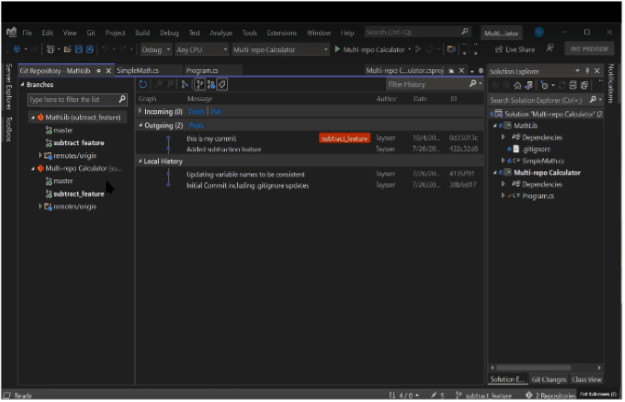Click the MathLib repository icon in Branches
625x402 pixels.
tap(40, 118)
